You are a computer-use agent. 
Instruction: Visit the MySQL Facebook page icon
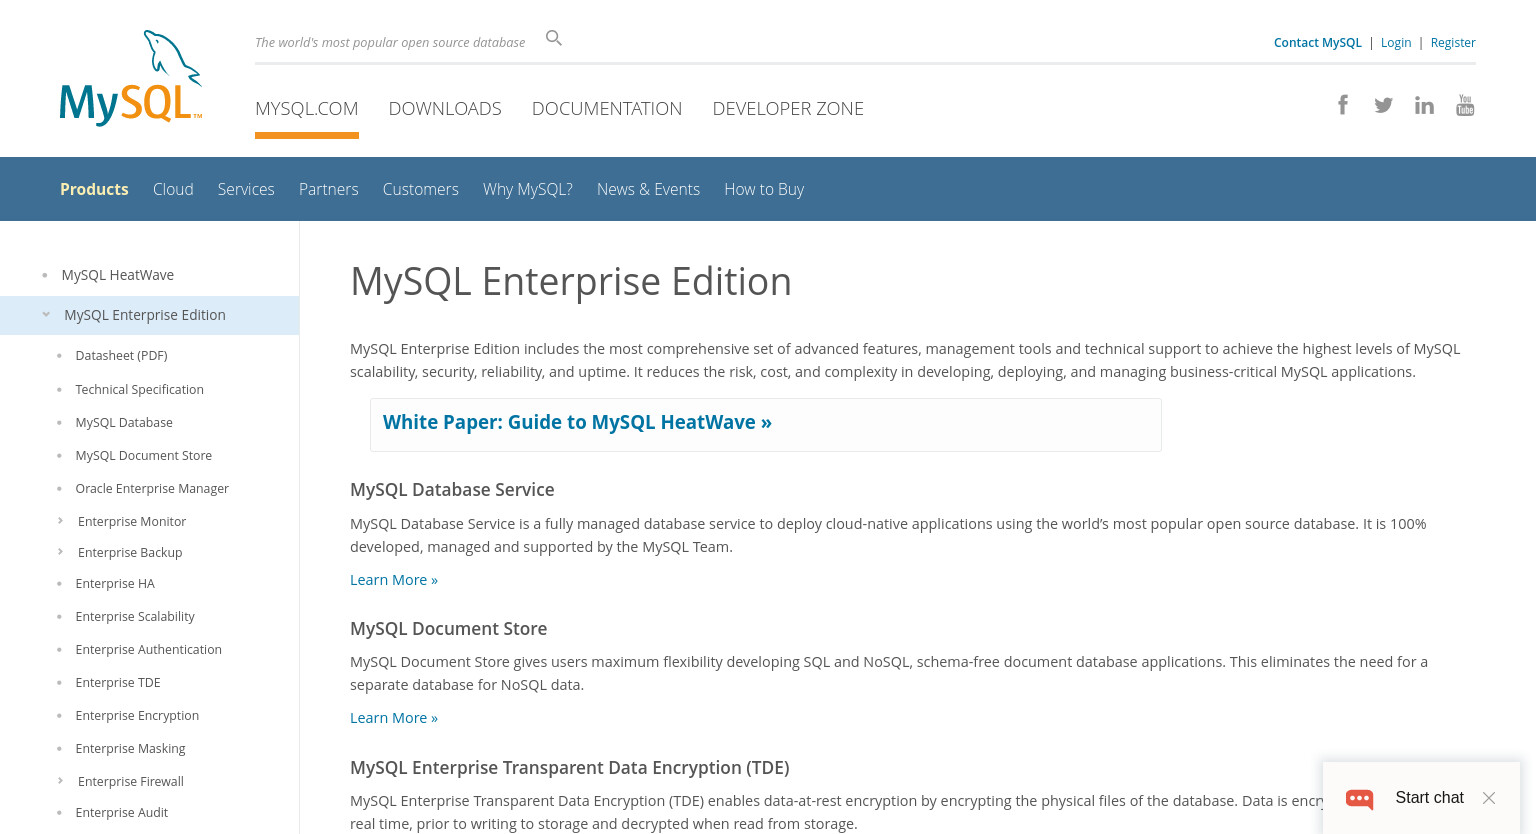[x=1343, y=105]
